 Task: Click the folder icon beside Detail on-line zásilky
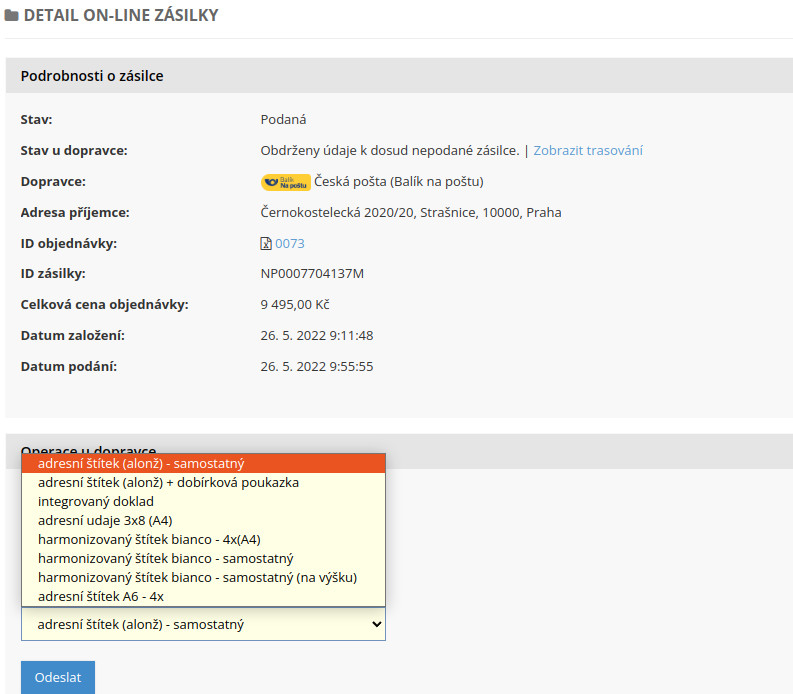11,15
